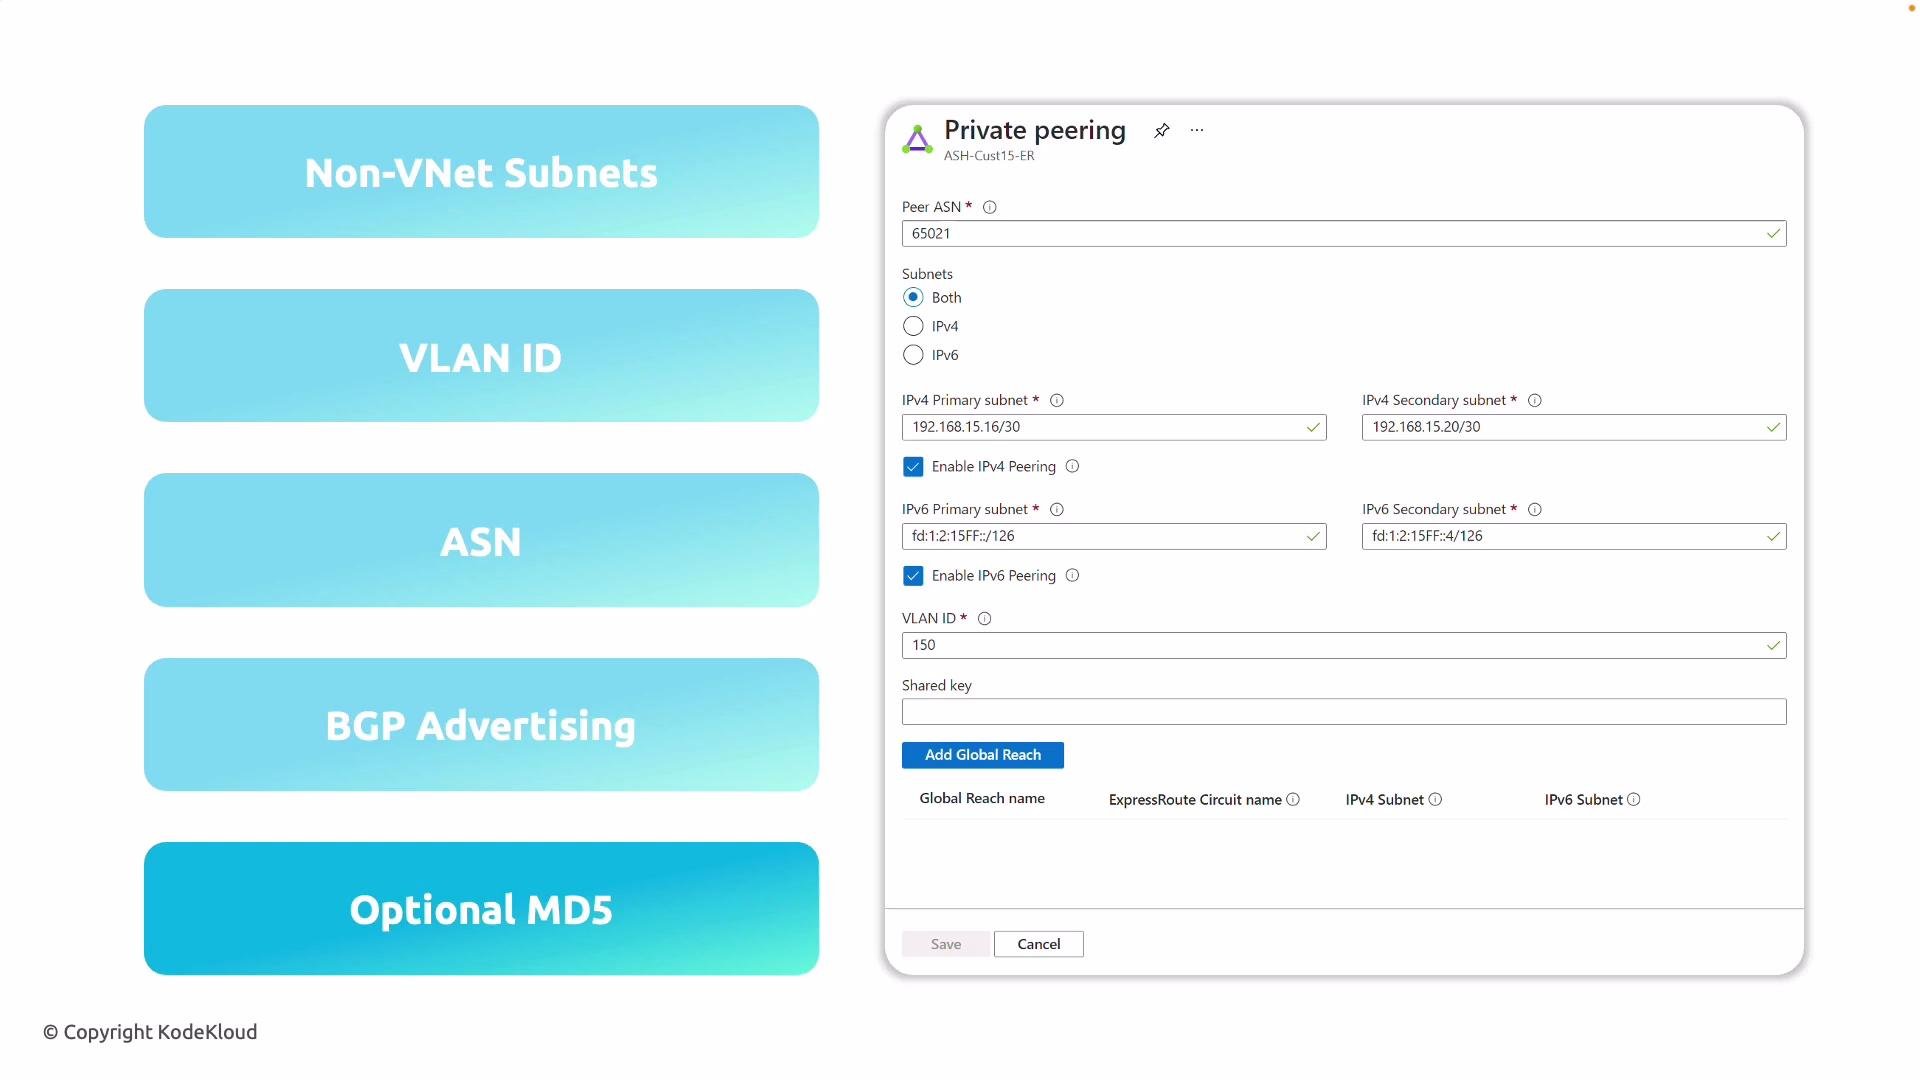This screenshot has width=1920, height=1080.
Task: Show info tooltip for IPv4 Primary subnet
Action: (1056, 400)
